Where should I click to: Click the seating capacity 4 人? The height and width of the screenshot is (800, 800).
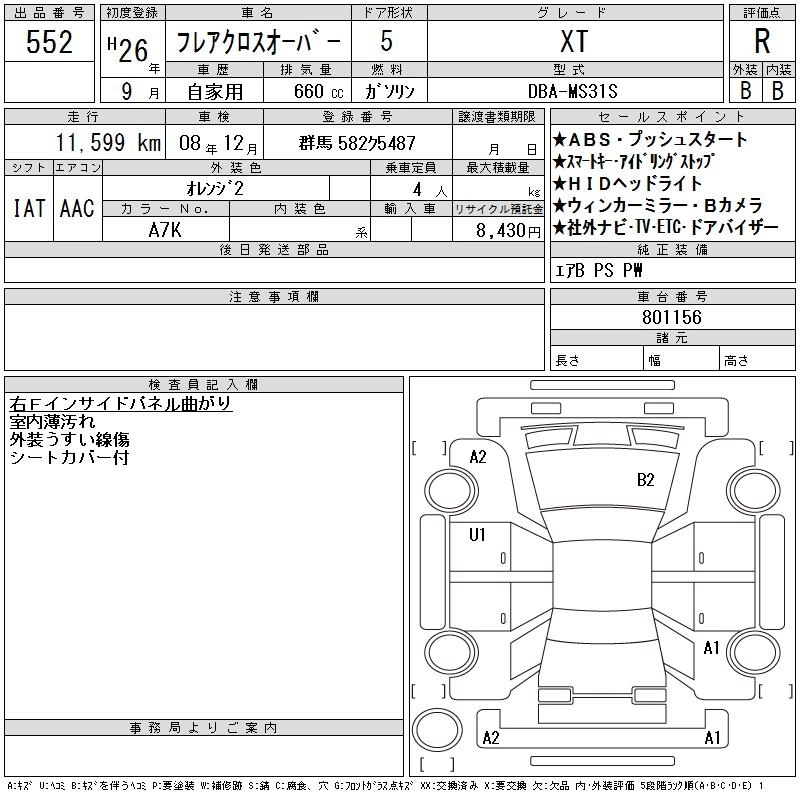tap(430, 190)
